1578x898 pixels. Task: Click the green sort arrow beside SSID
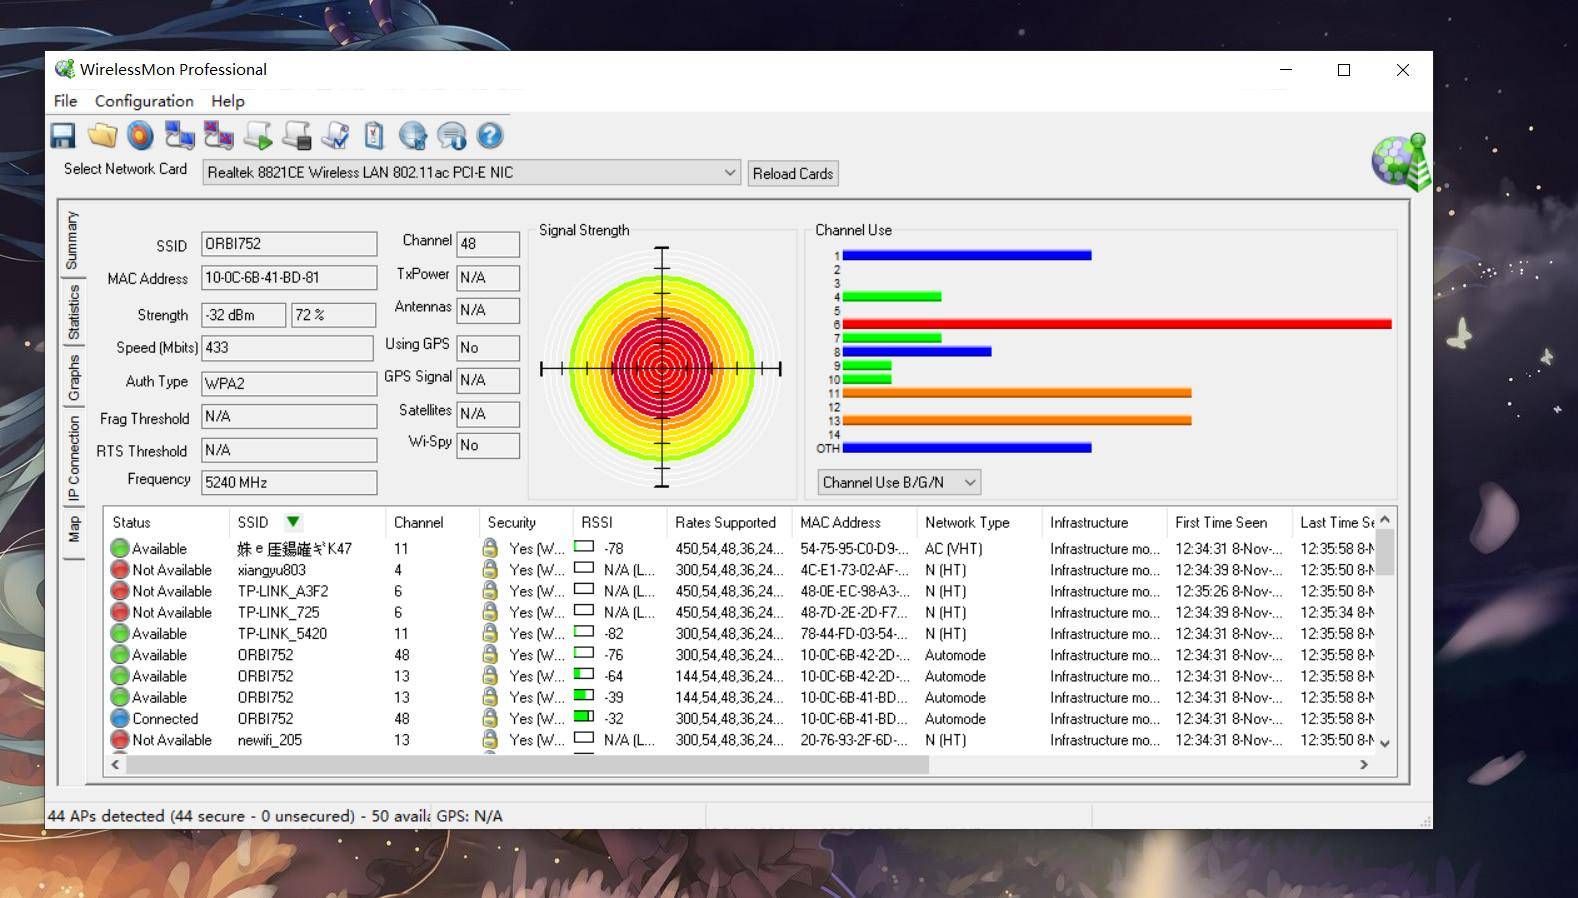293,522
